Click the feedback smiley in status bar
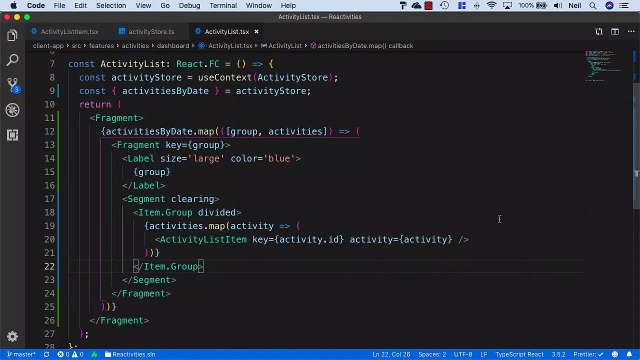Image resolution: width=640 pixels, height=360 pixels. (615, 354)
